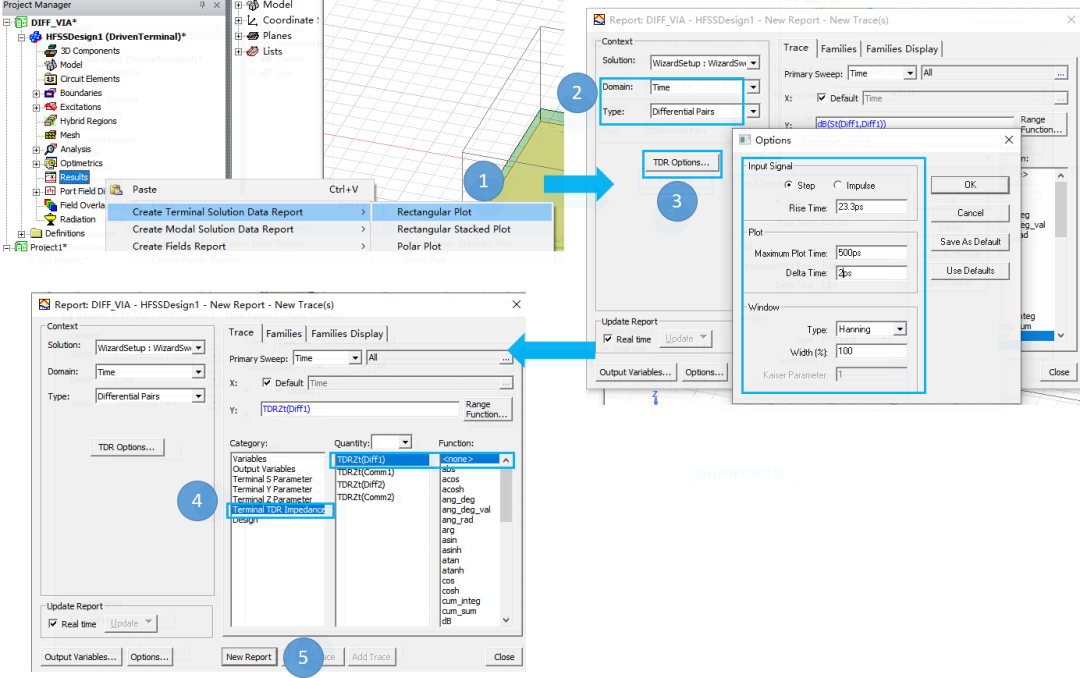1080x678 pixels.
Task: Select the Mesh icon in Project Manager
Action: 50,135
